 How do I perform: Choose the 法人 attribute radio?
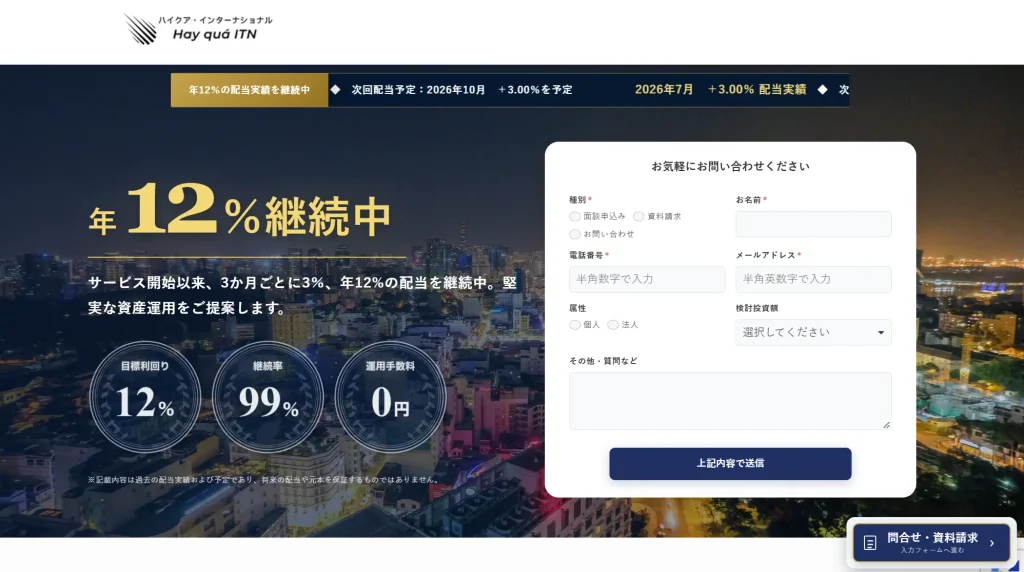(x=613, y=325)
